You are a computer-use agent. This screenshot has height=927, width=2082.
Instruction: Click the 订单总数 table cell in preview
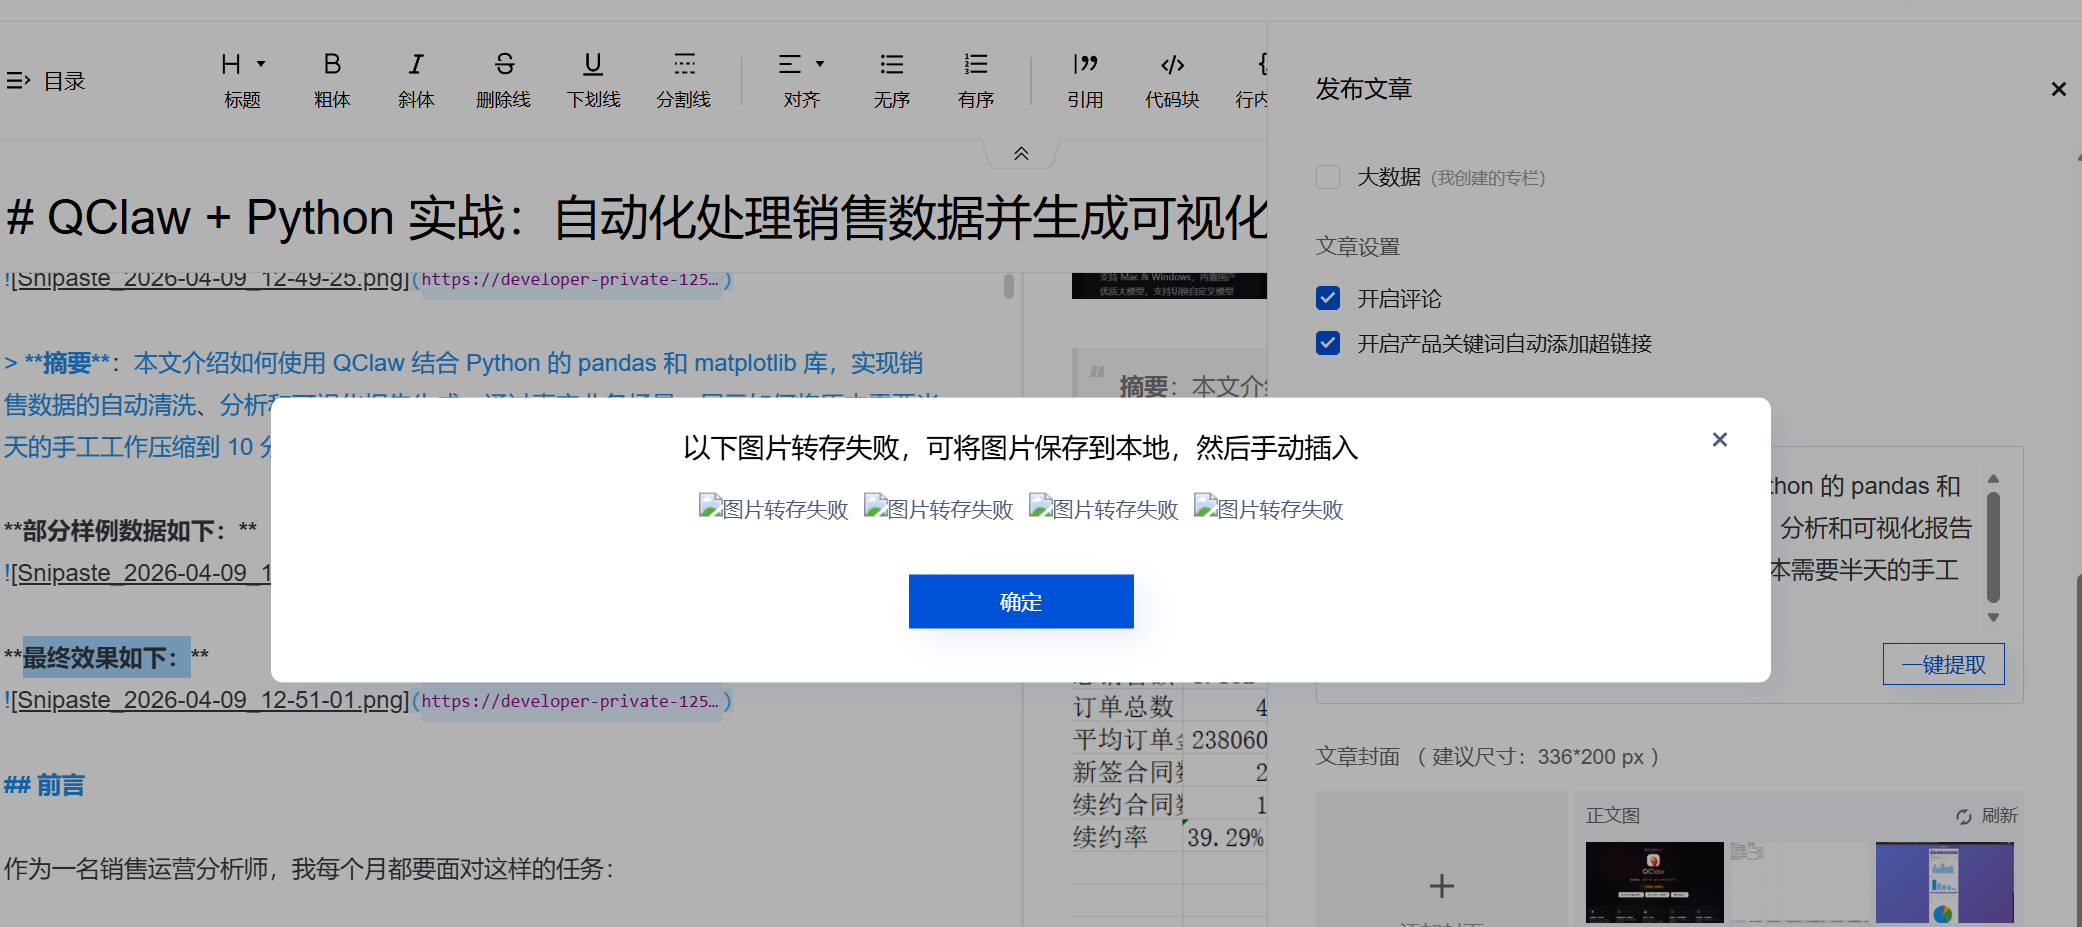[x=1123, y=707]
